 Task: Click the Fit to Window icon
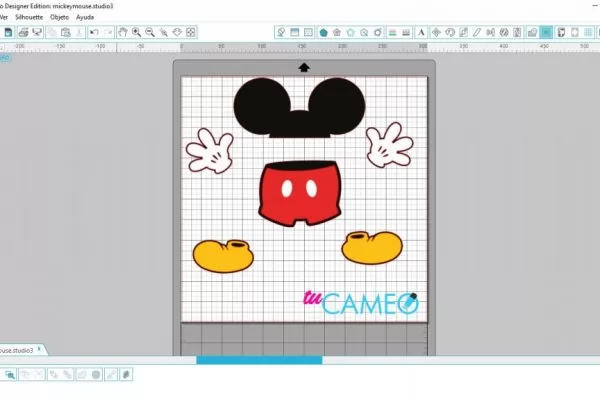point(191,33)
